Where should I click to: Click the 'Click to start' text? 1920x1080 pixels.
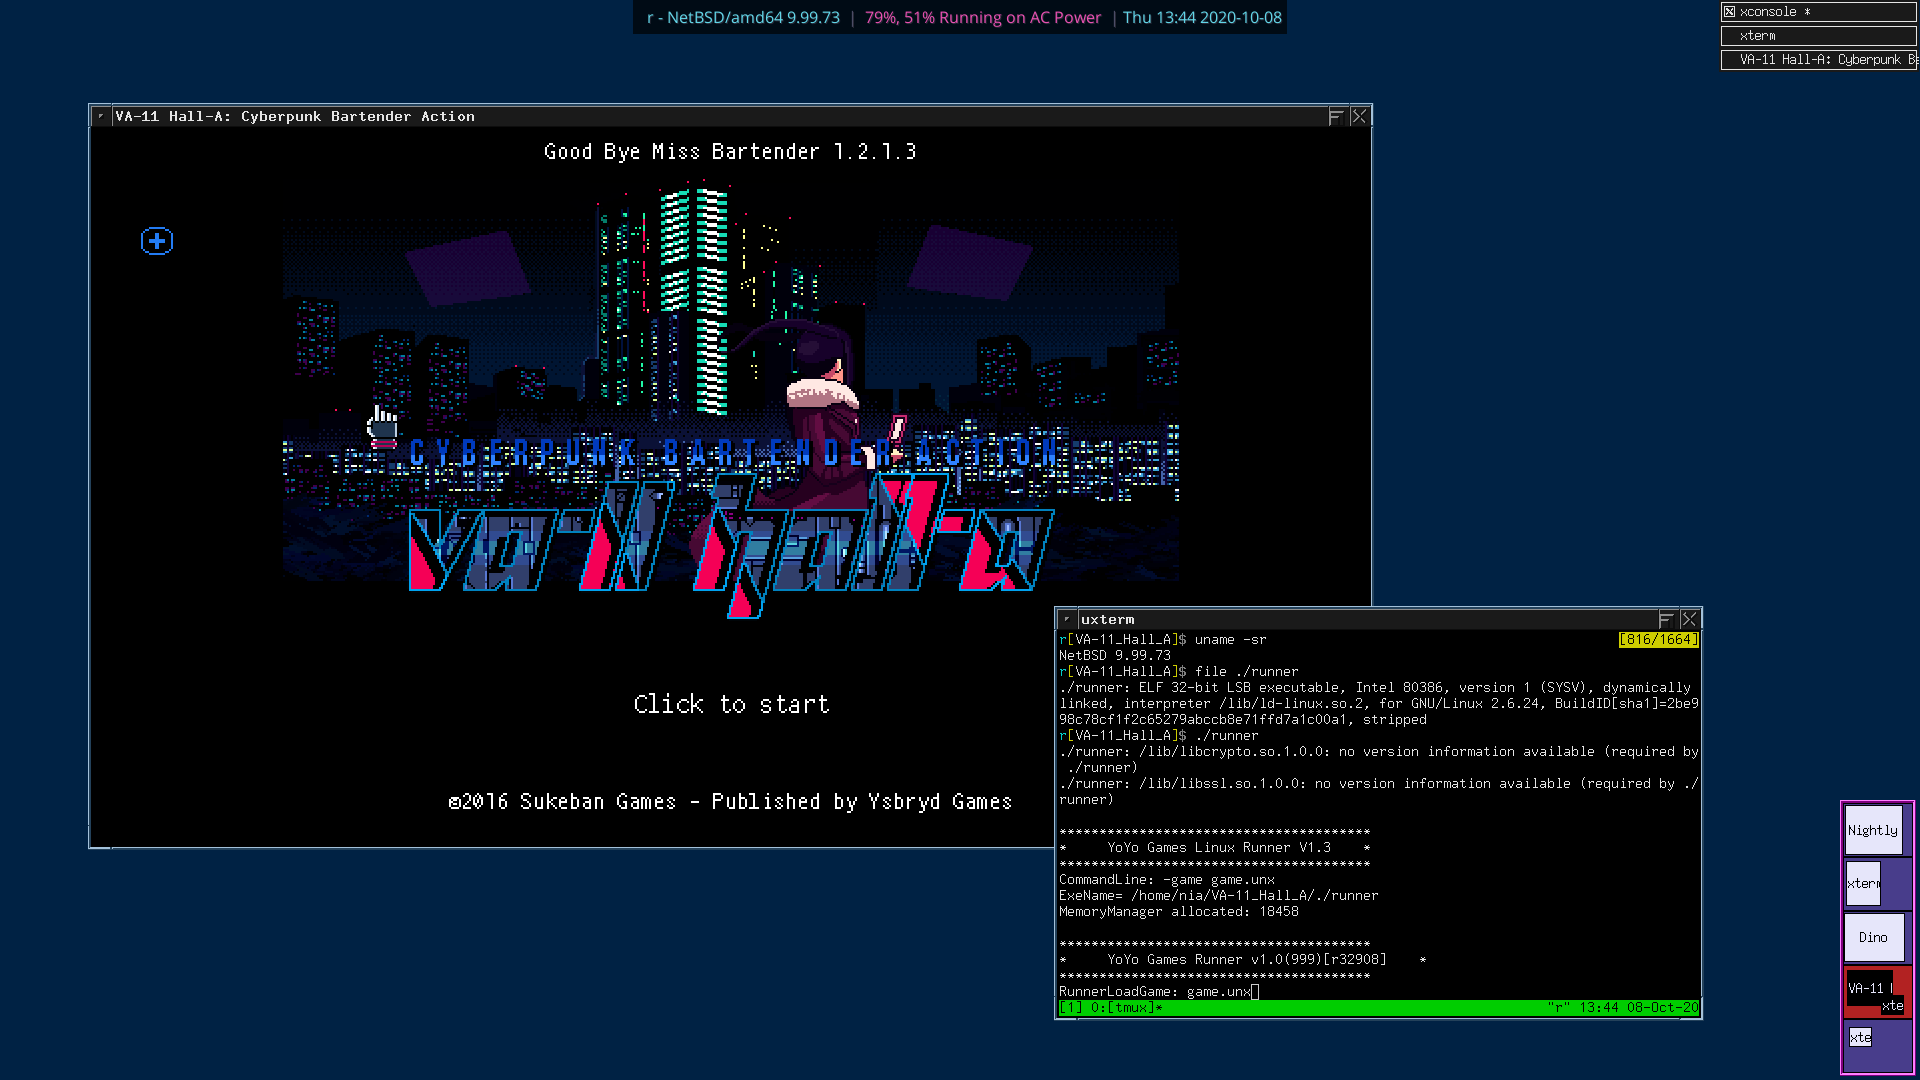click(x=731, y=704)
